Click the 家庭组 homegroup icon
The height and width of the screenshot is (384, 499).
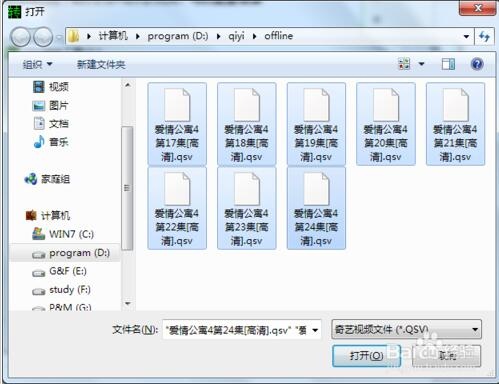31,179
